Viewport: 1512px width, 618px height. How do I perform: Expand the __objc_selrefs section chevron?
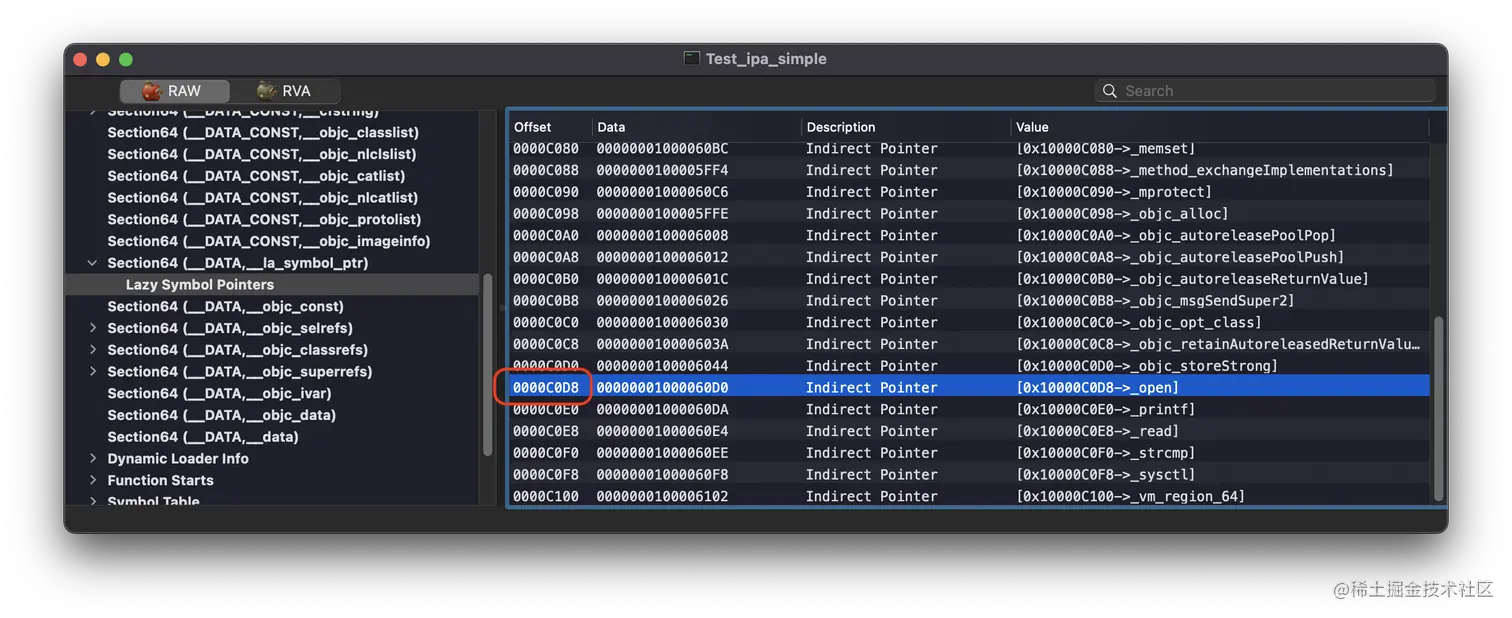(93, 328)
